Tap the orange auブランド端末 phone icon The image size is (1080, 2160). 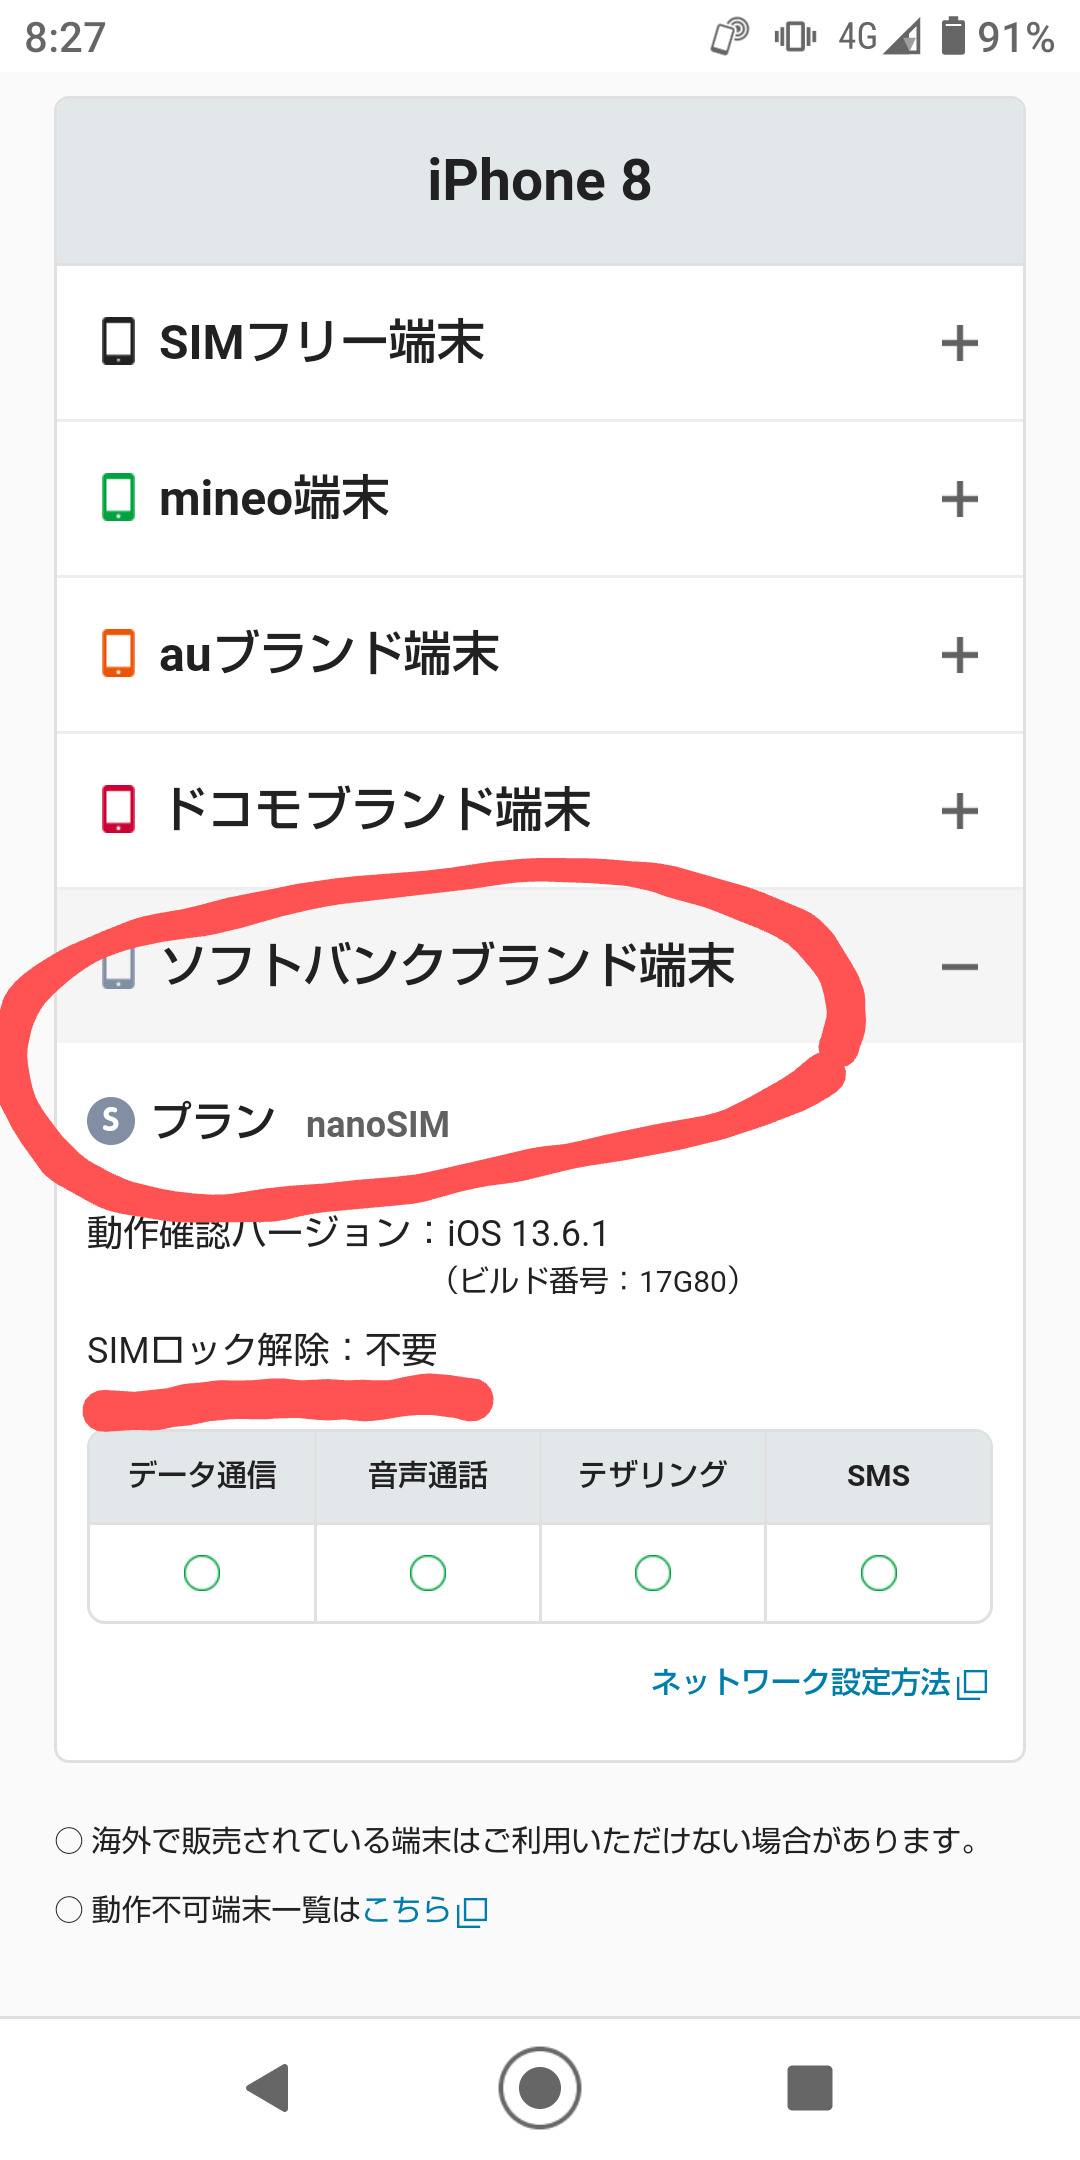point(118,653)
